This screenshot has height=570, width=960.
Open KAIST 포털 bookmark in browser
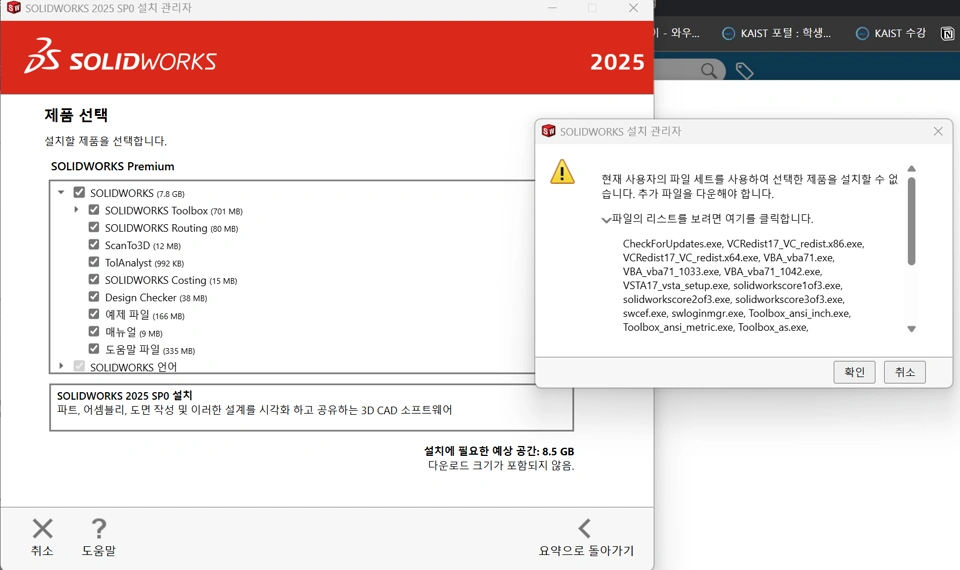coord(776,33)
